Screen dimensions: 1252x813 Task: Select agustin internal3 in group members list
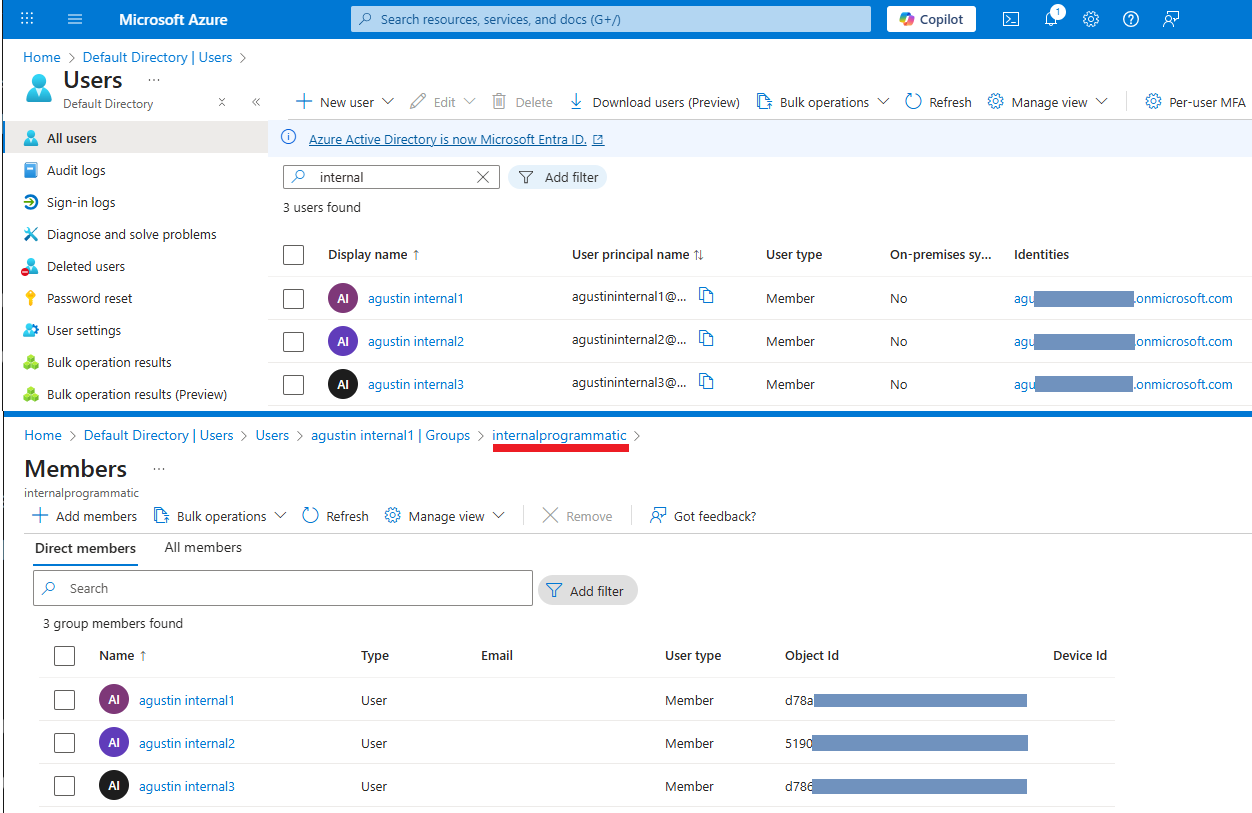click(x=64, y=786)
